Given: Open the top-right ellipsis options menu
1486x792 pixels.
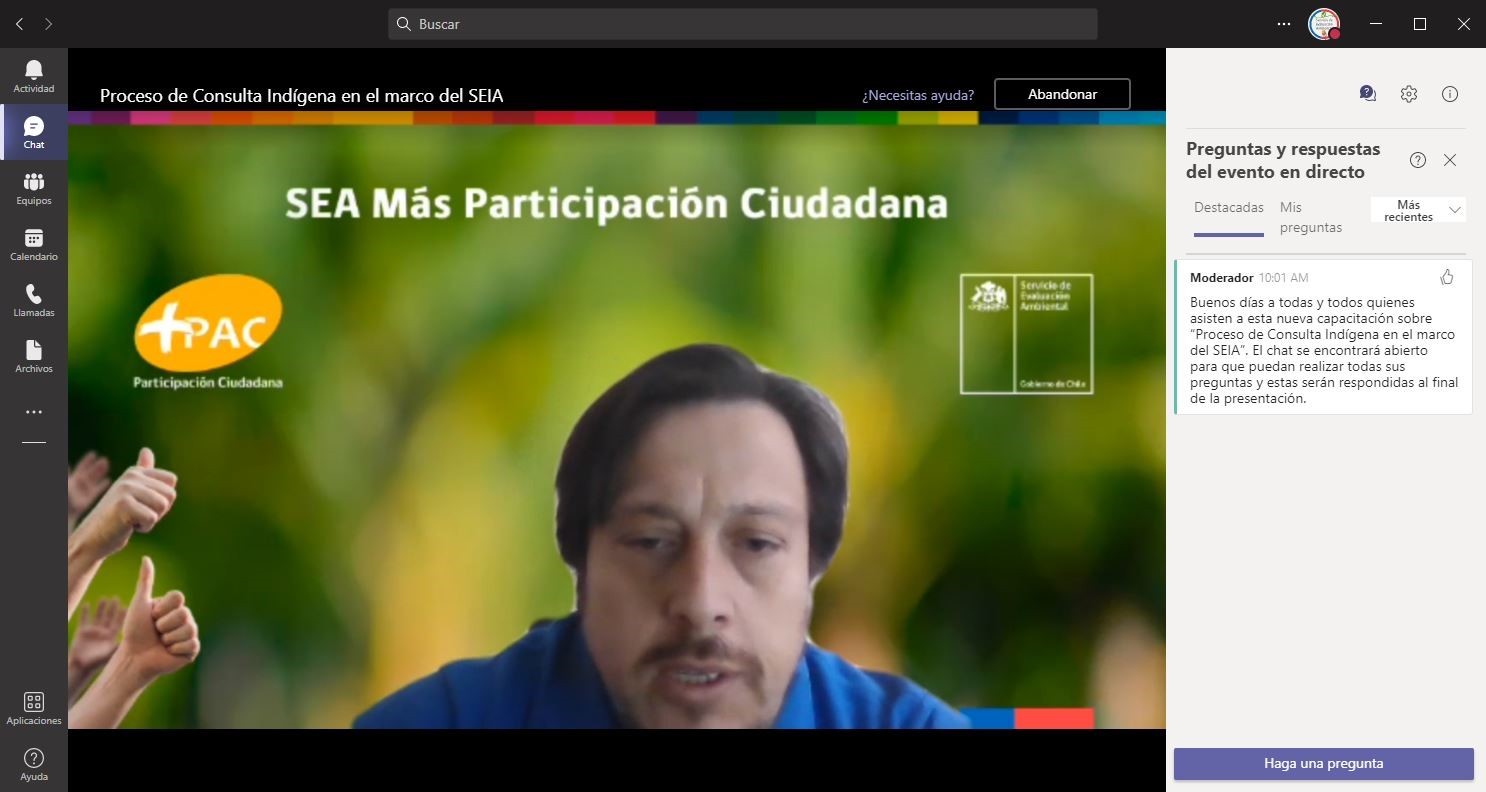Looking at the screenshot, I should [1284, 24].
